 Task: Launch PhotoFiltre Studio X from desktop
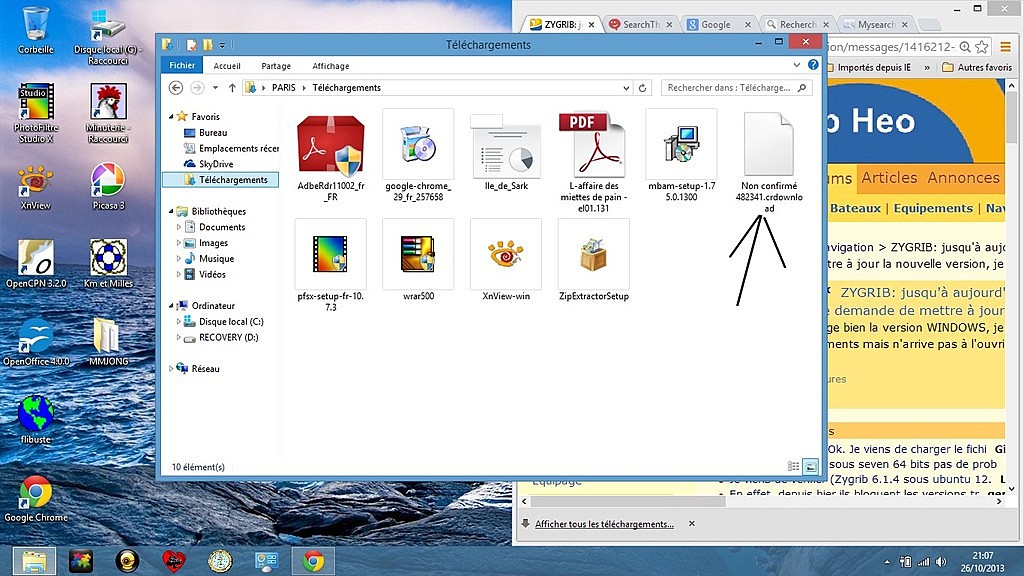tap(35, 114)
